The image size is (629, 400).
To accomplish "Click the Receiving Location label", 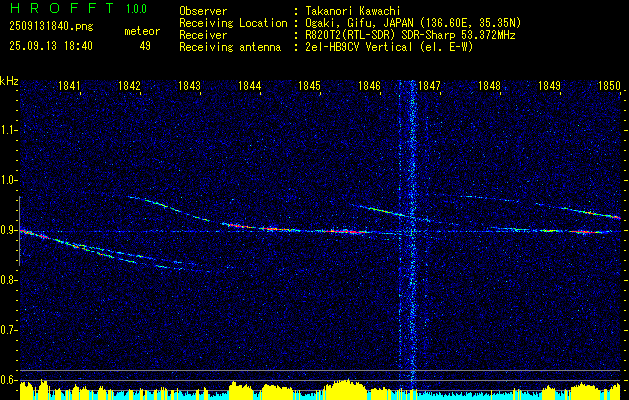I will (233, 23).
